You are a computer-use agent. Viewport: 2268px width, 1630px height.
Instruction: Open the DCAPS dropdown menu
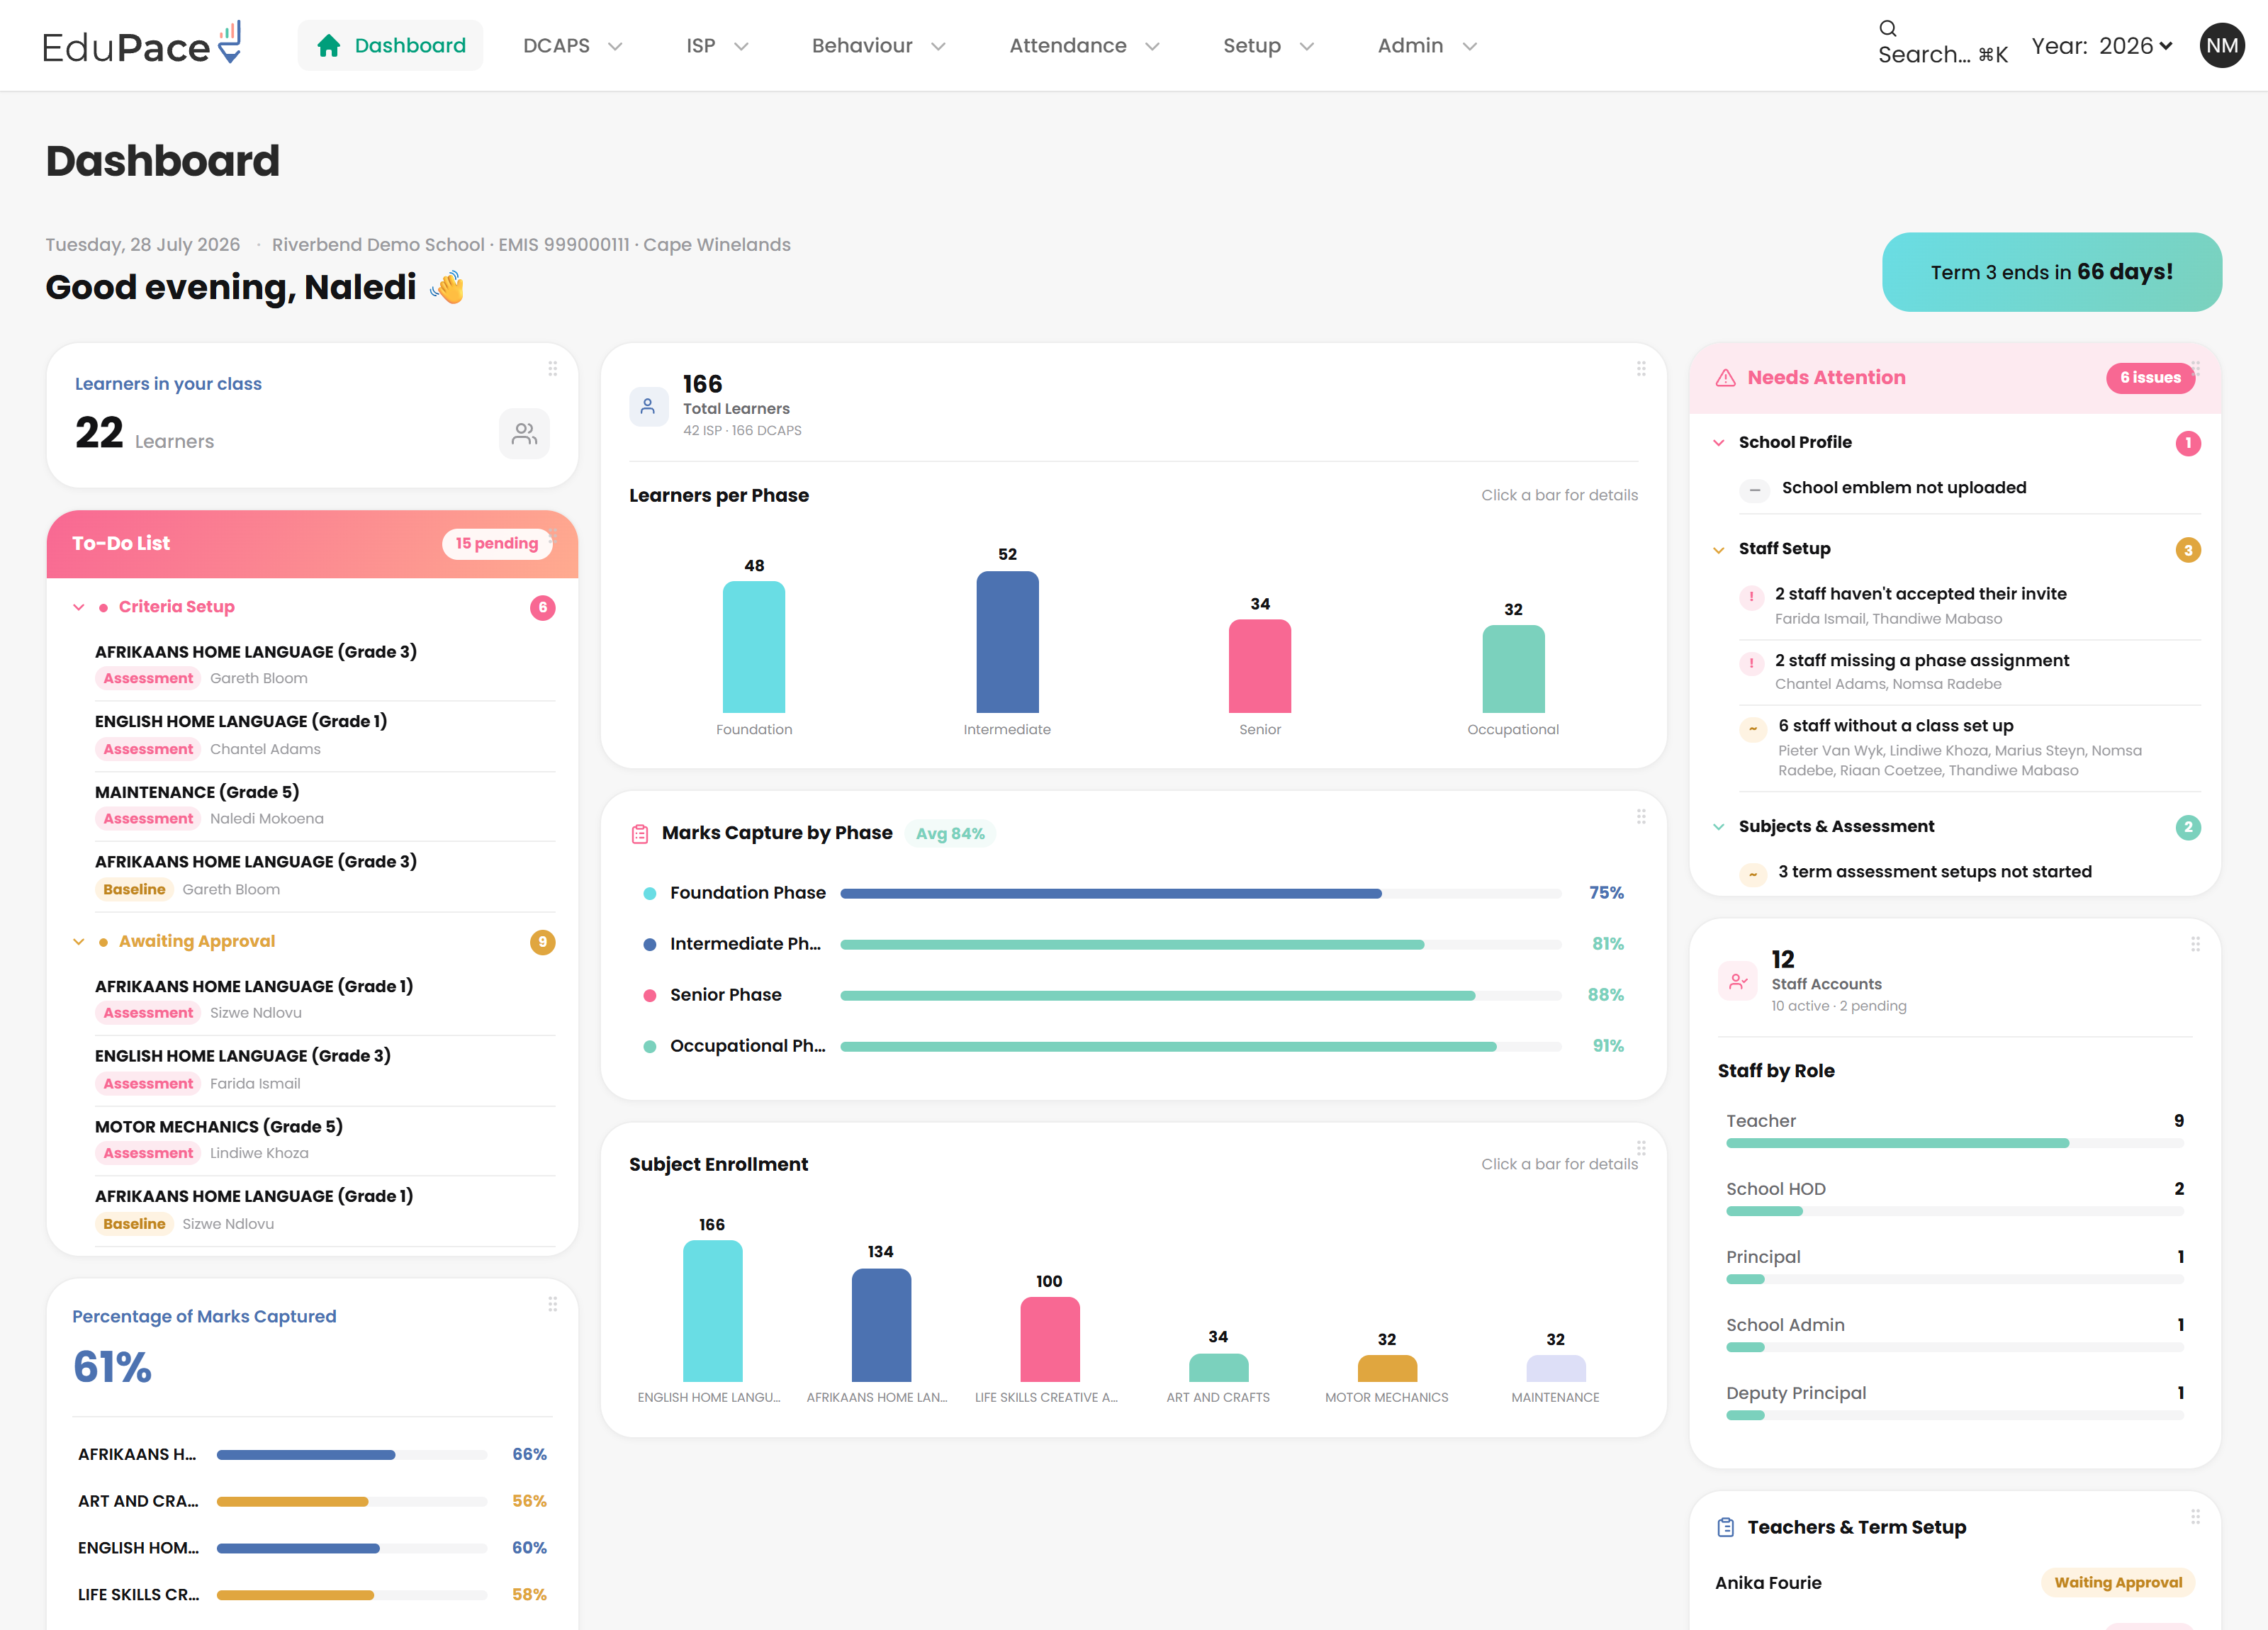pyautogui.click(x=573, y=46)
